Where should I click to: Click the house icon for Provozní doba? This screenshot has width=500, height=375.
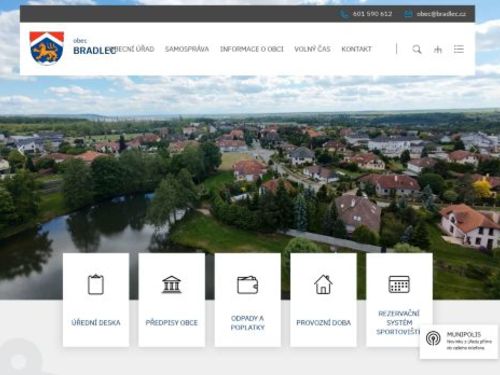click(x=323, y=284)
